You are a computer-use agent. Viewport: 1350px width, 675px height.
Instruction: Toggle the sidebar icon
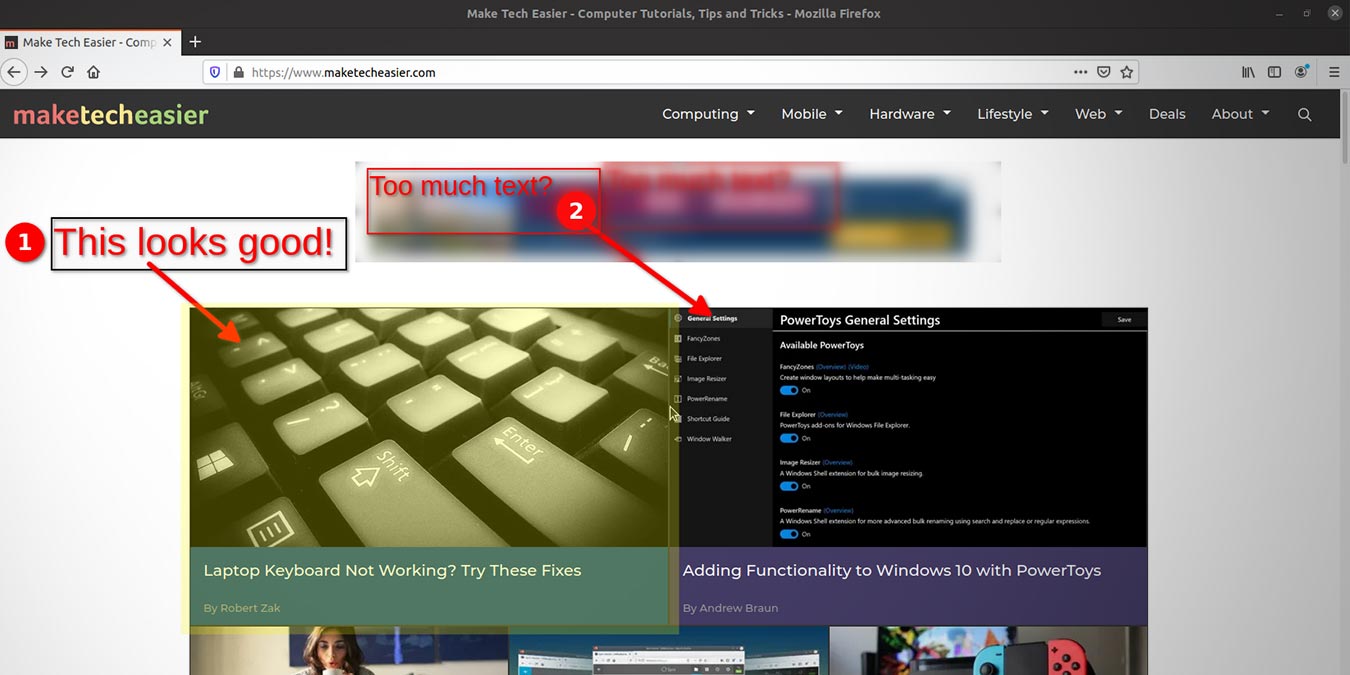click(x=1274, y=72)
